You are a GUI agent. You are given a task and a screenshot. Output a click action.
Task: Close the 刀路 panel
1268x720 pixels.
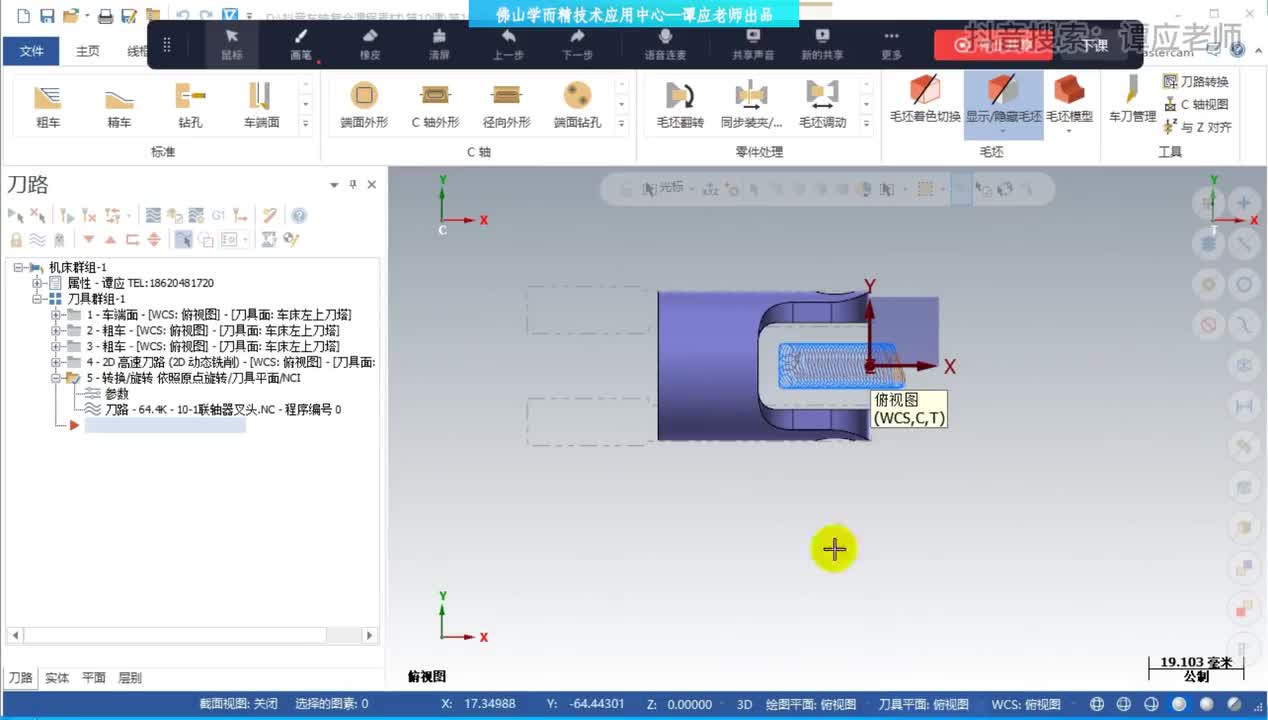[x=372, y=185]
